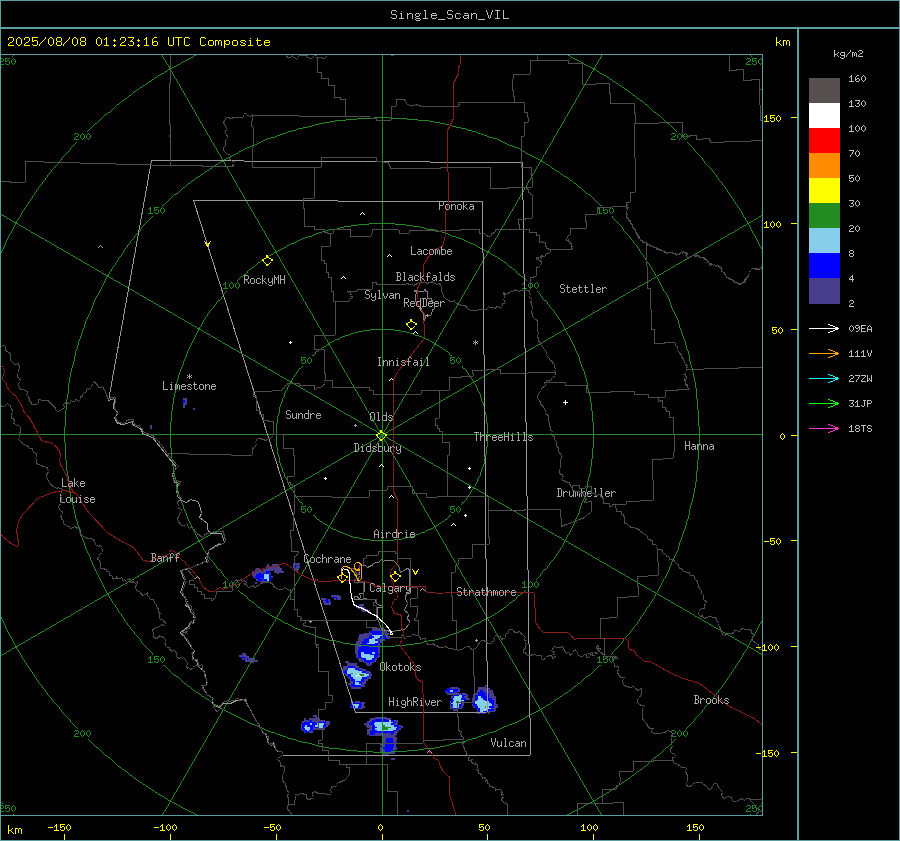Click the HighRiver town label

click(x=415, y=702)
